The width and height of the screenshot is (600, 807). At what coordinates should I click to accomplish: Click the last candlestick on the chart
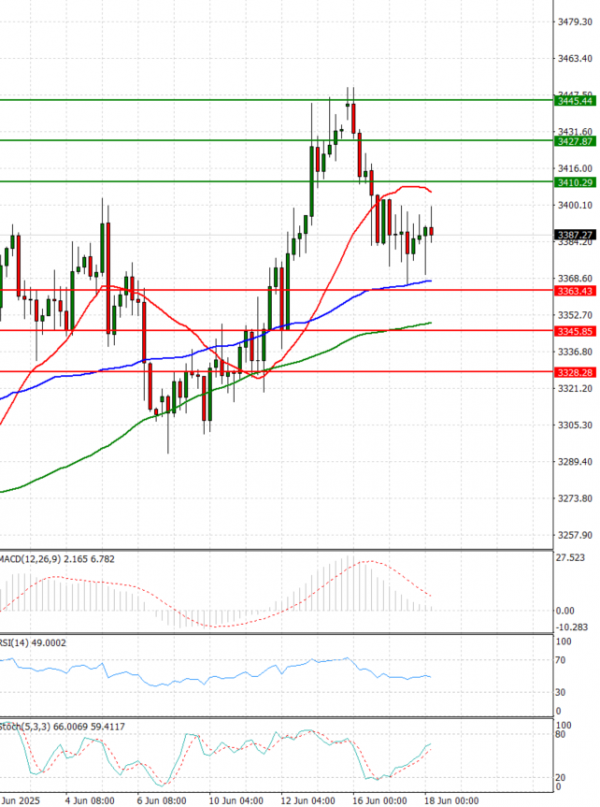[x=432, y=232]
